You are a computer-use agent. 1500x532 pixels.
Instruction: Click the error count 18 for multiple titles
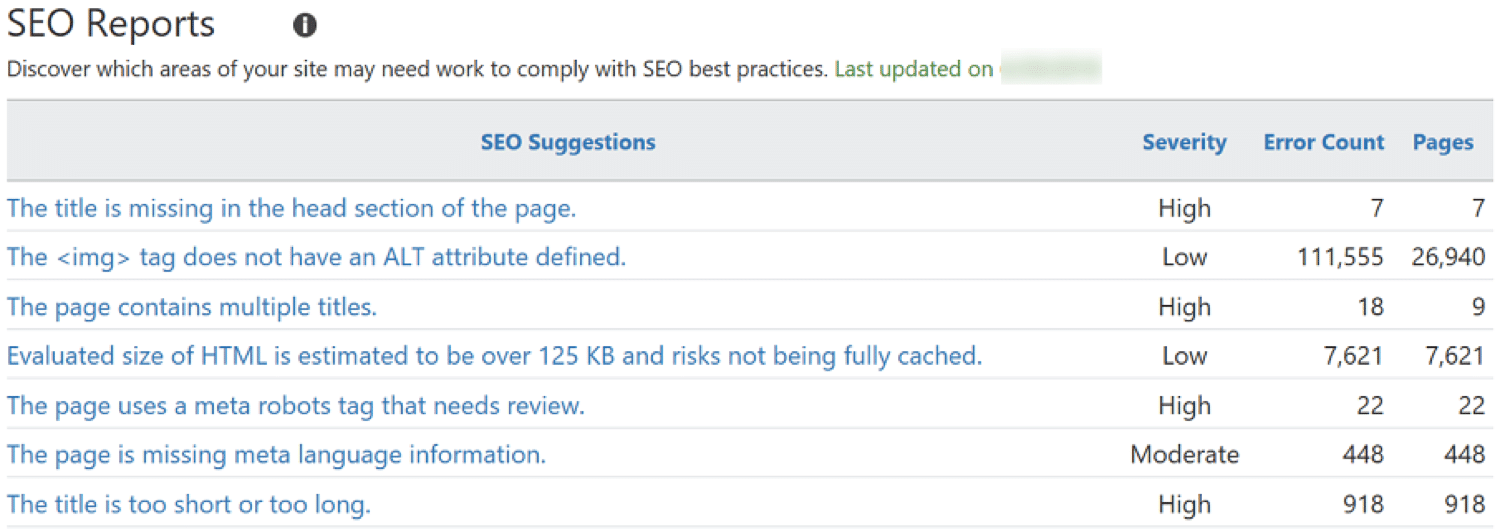click(1370, 307)
